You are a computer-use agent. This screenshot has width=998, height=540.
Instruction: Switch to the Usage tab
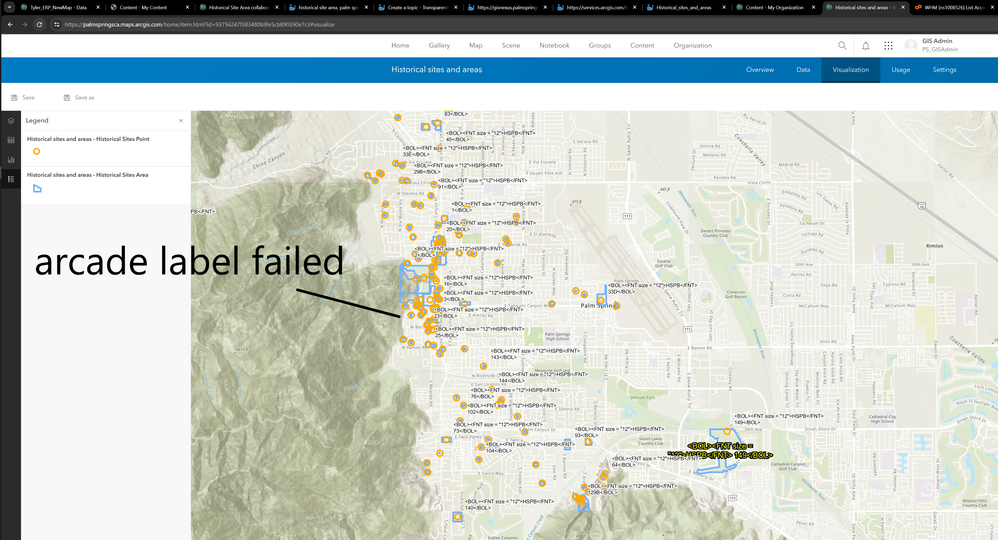tap(901, 70)
